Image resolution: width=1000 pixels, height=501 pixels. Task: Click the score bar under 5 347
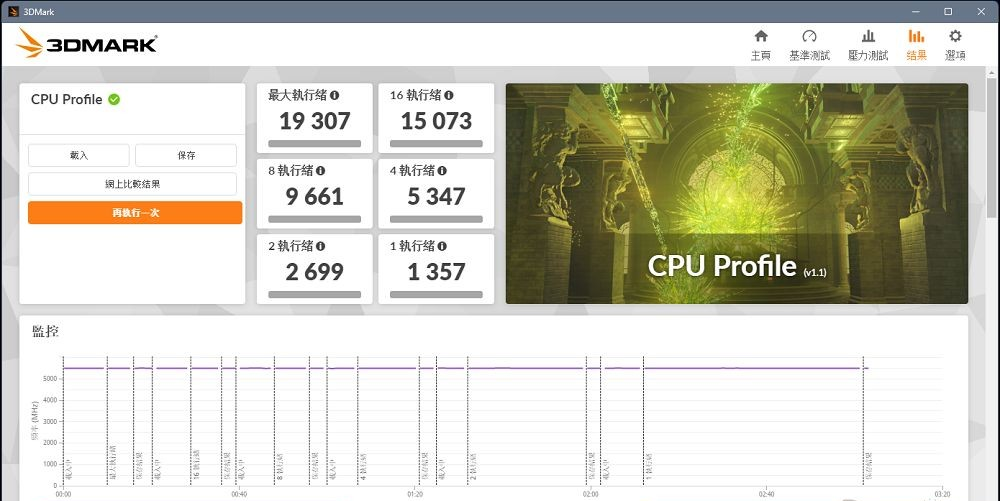[x=436, y=219]
